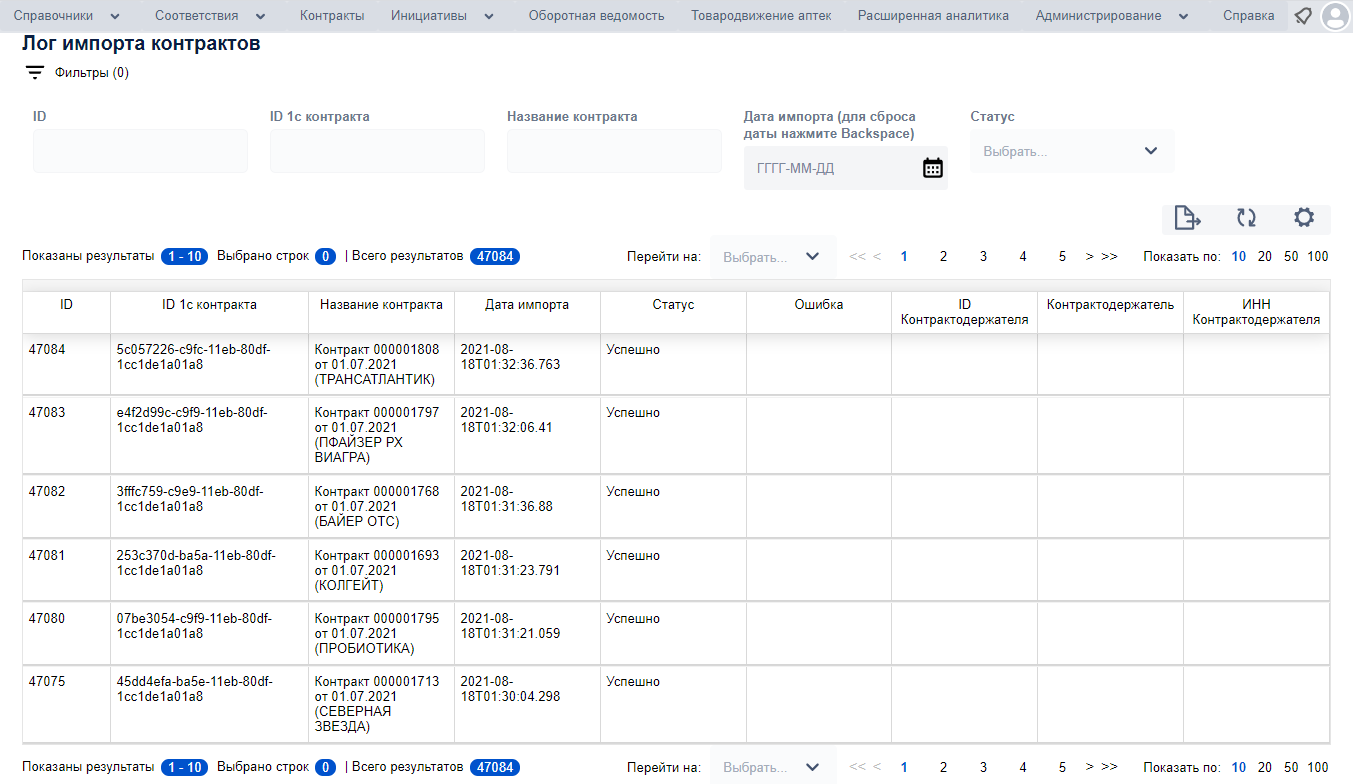
Task: Open Оборотная ведомость section
Action: (x=596, y=16)
